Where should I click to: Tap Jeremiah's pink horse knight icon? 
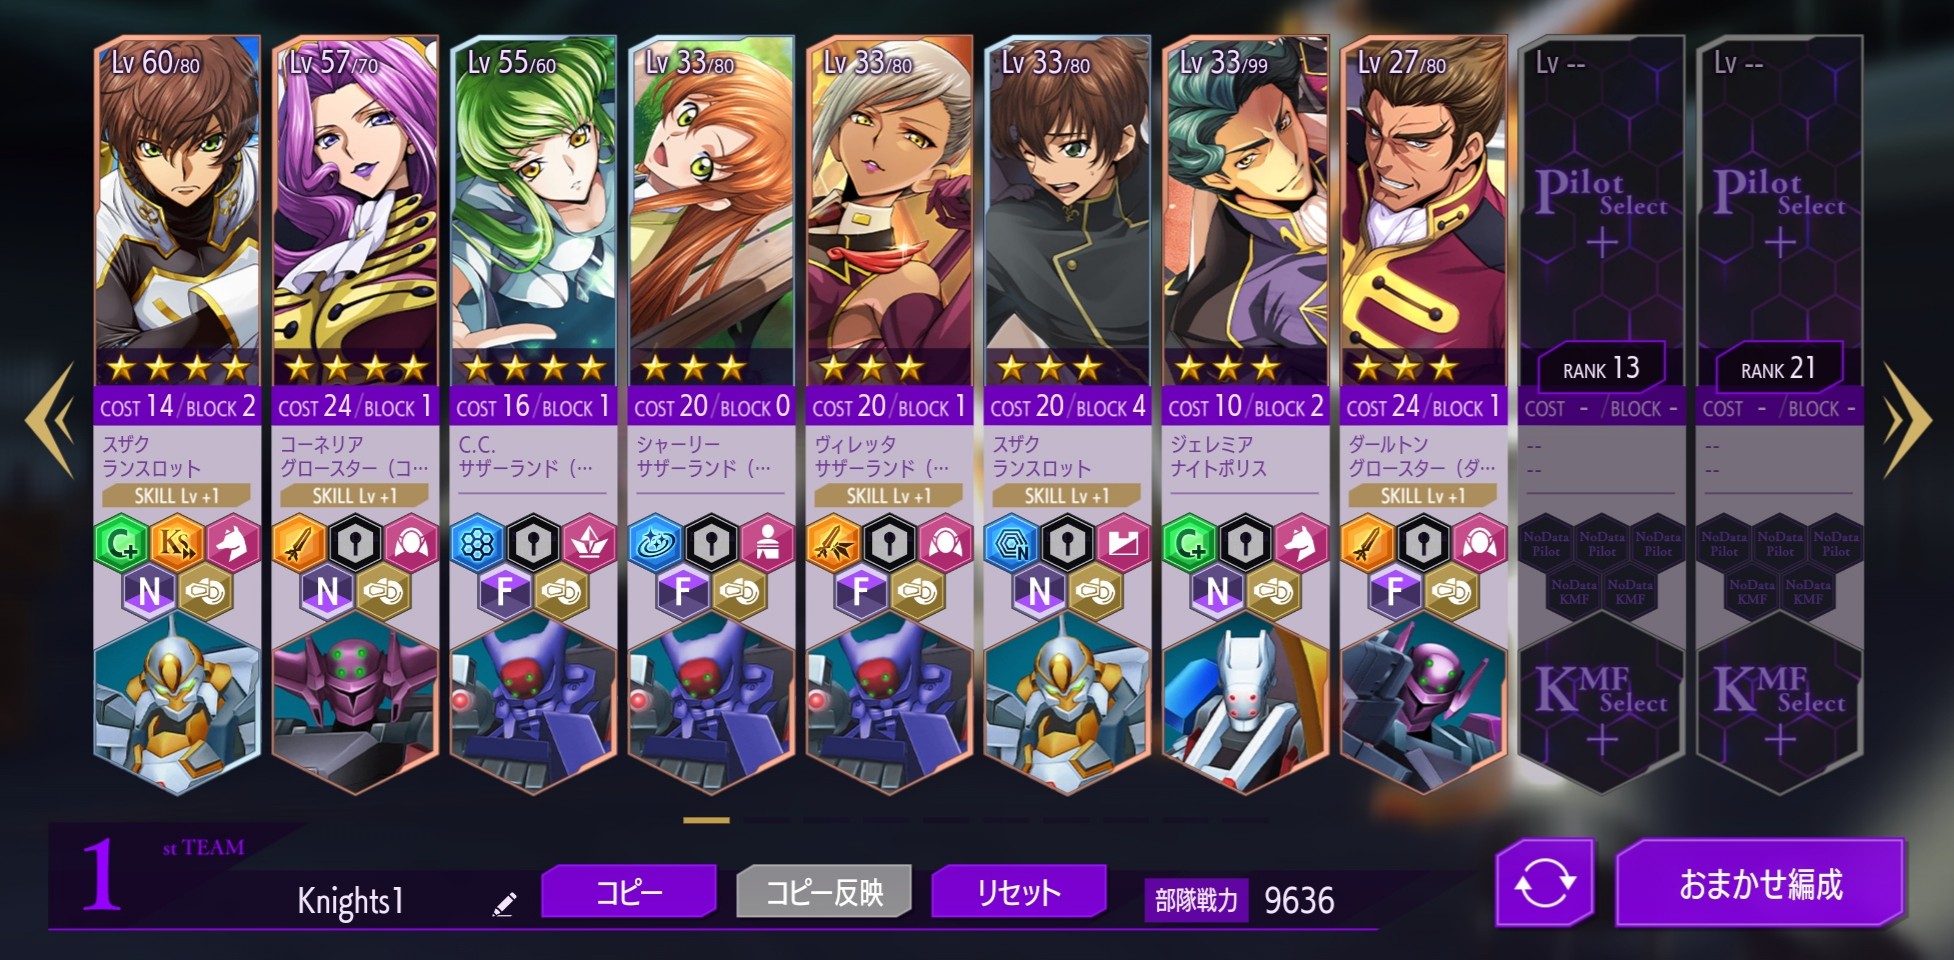click(x=1301, y=544)
